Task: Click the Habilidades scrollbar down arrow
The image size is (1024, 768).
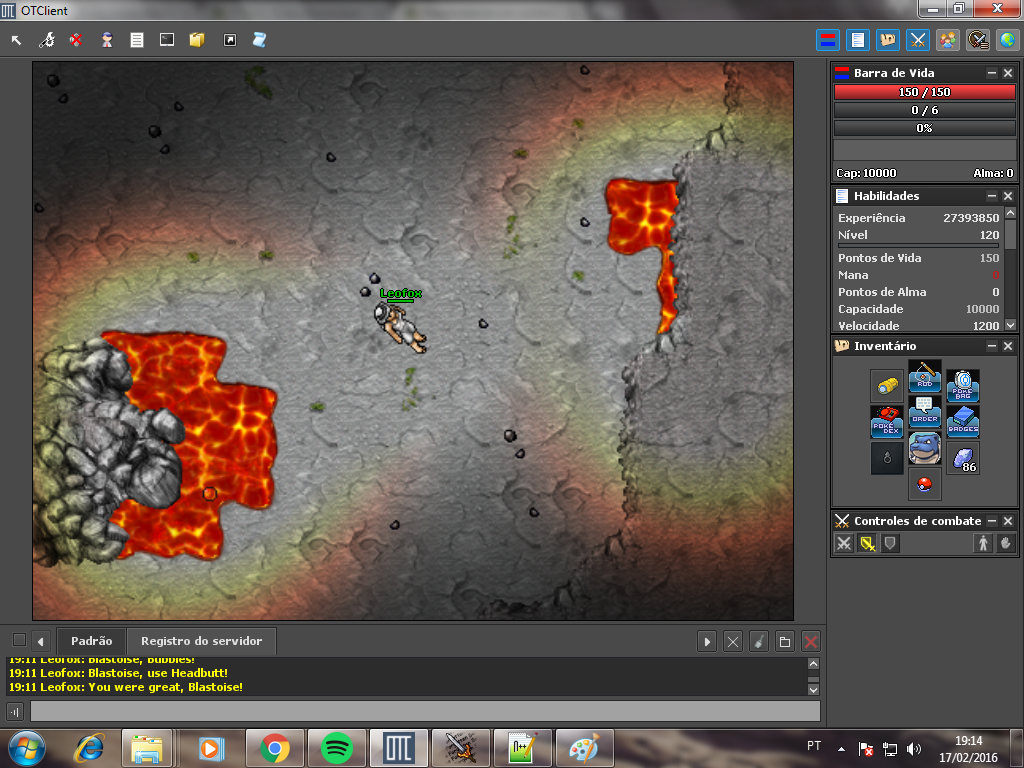Action: pos(1010,325)
